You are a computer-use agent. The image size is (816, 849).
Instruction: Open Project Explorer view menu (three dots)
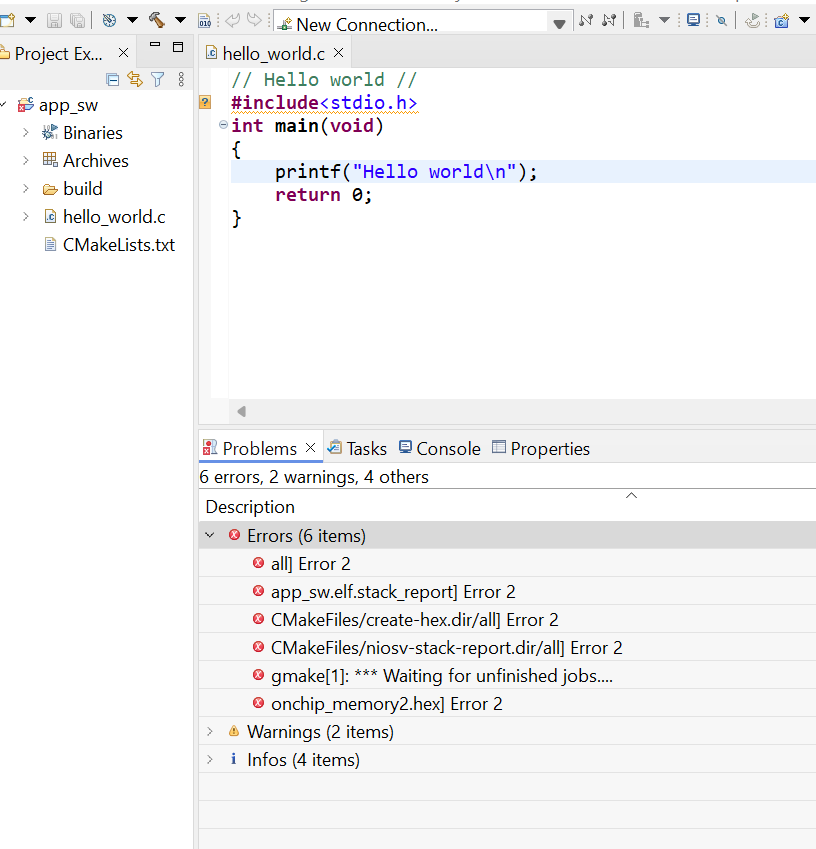point(181,80)
